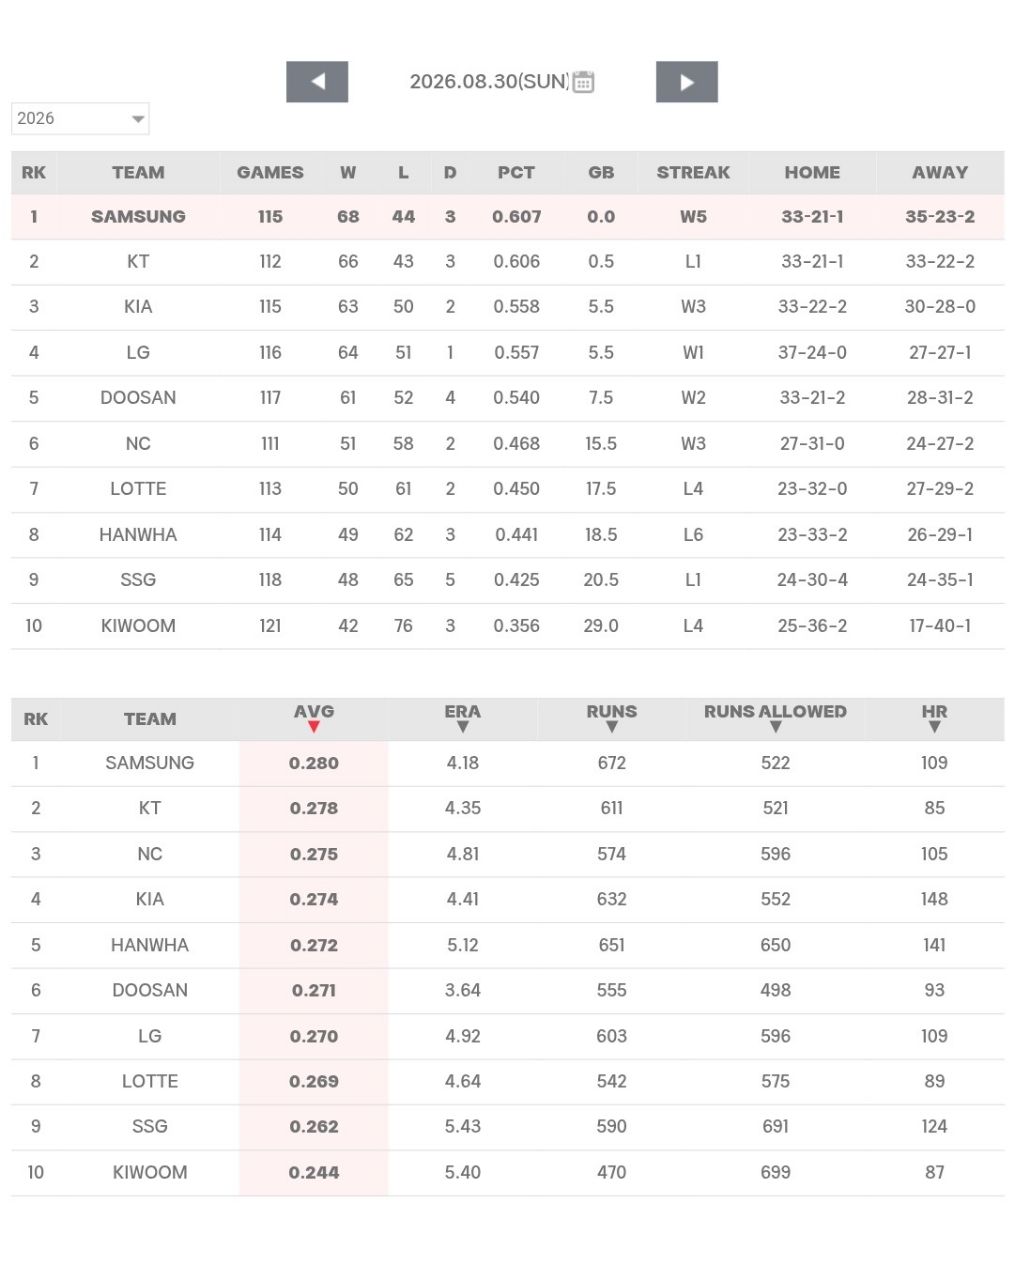Select SAMSUNG in the standings table

coord(138,216)
